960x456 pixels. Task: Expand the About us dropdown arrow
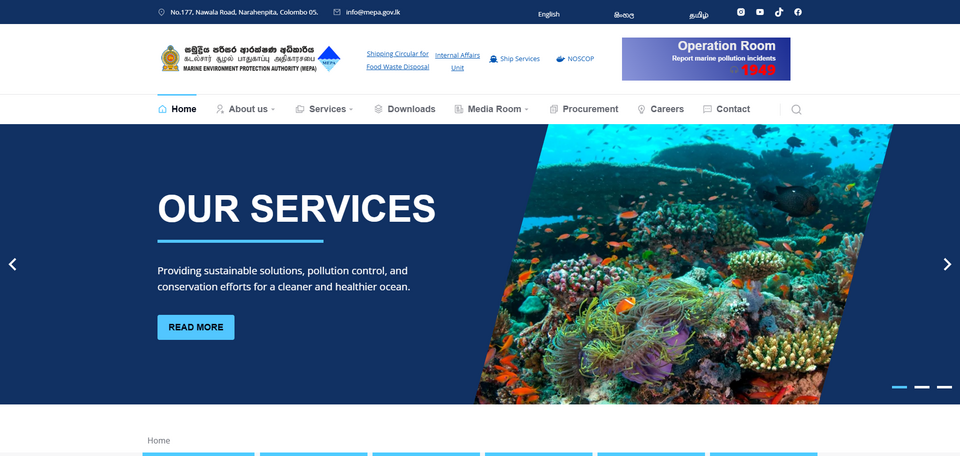tap(273, 110)
